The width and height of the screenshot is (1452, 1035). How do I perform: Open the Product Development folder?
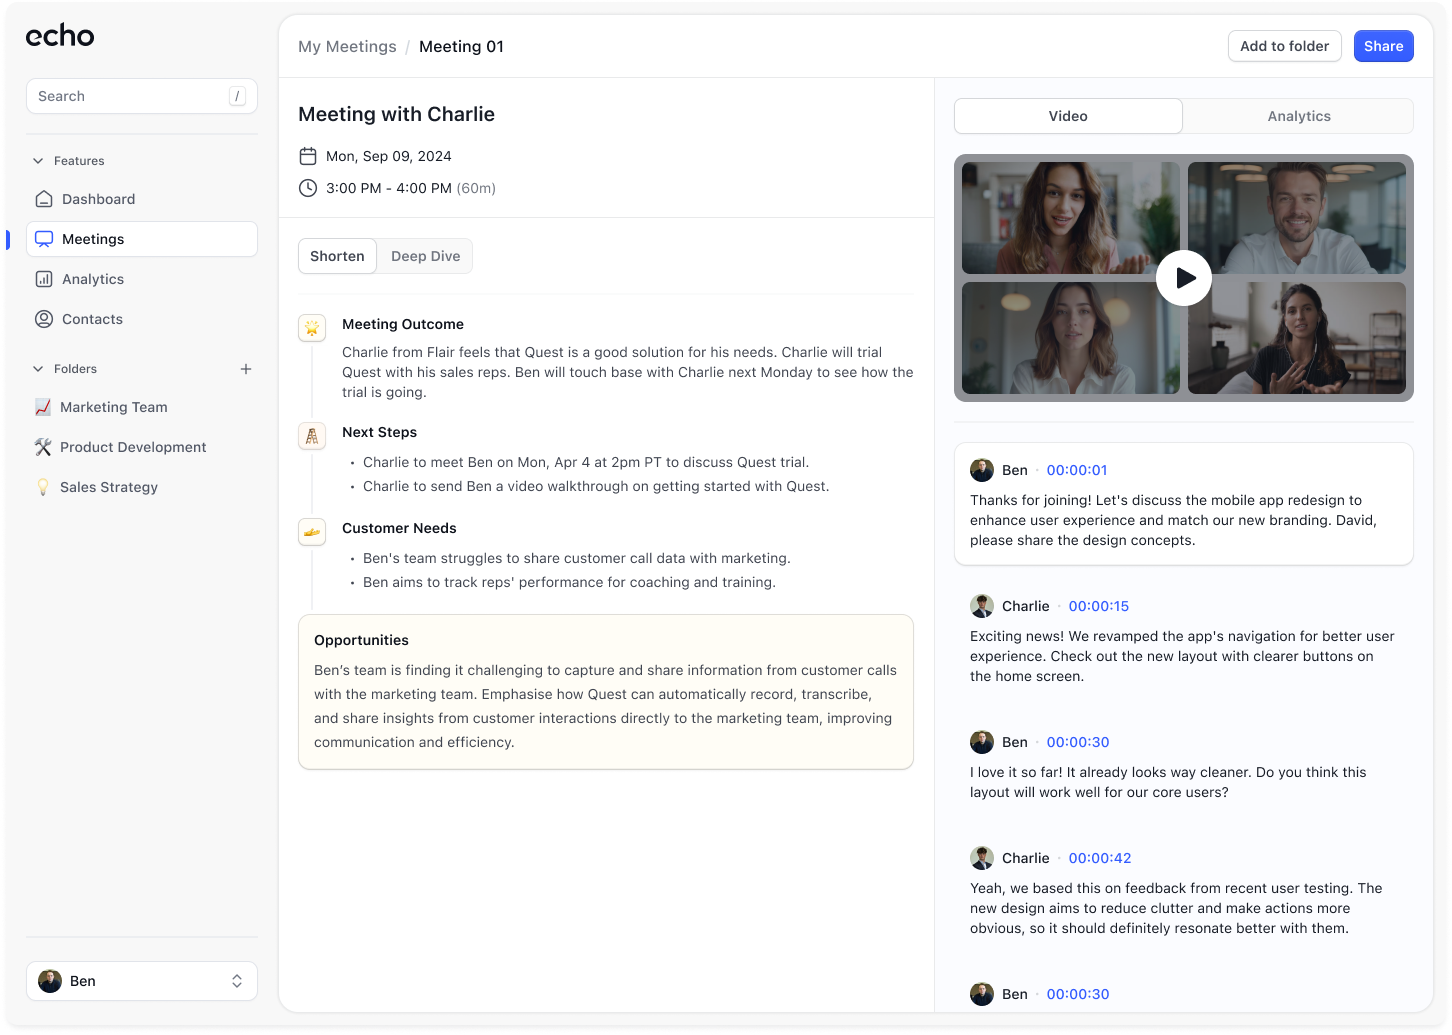click(142, 447)
